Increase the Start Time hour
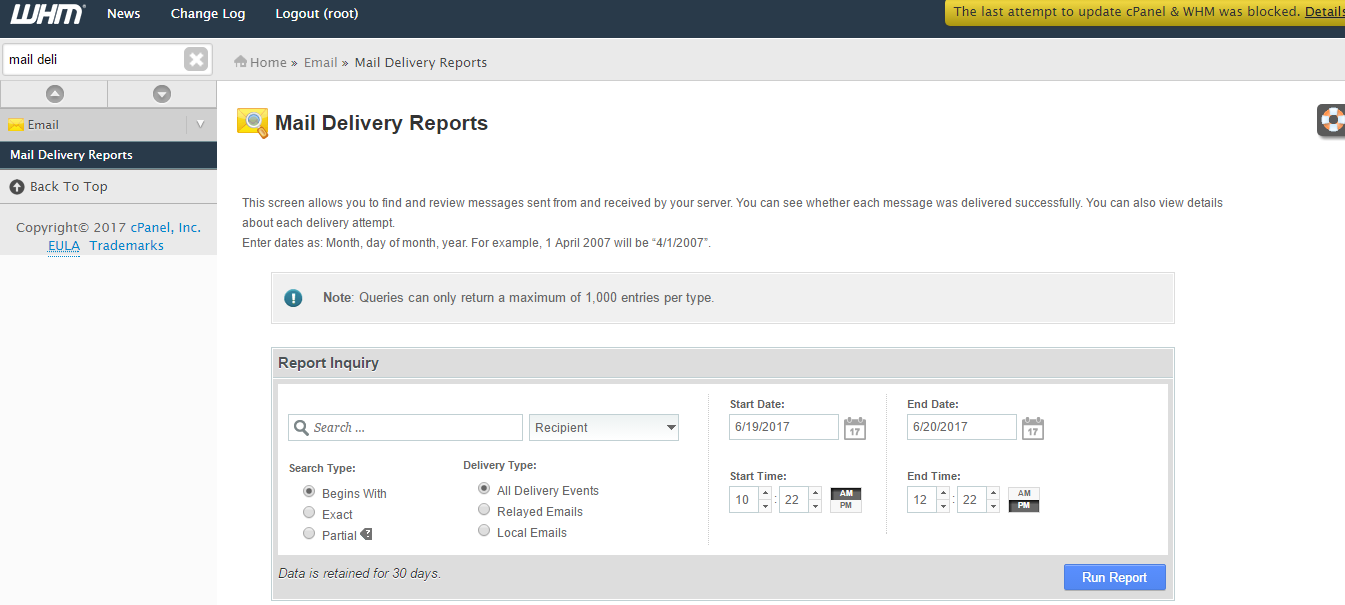Image resolution: width=1345 pixels, height=605 pixels. tap(765, 493)
